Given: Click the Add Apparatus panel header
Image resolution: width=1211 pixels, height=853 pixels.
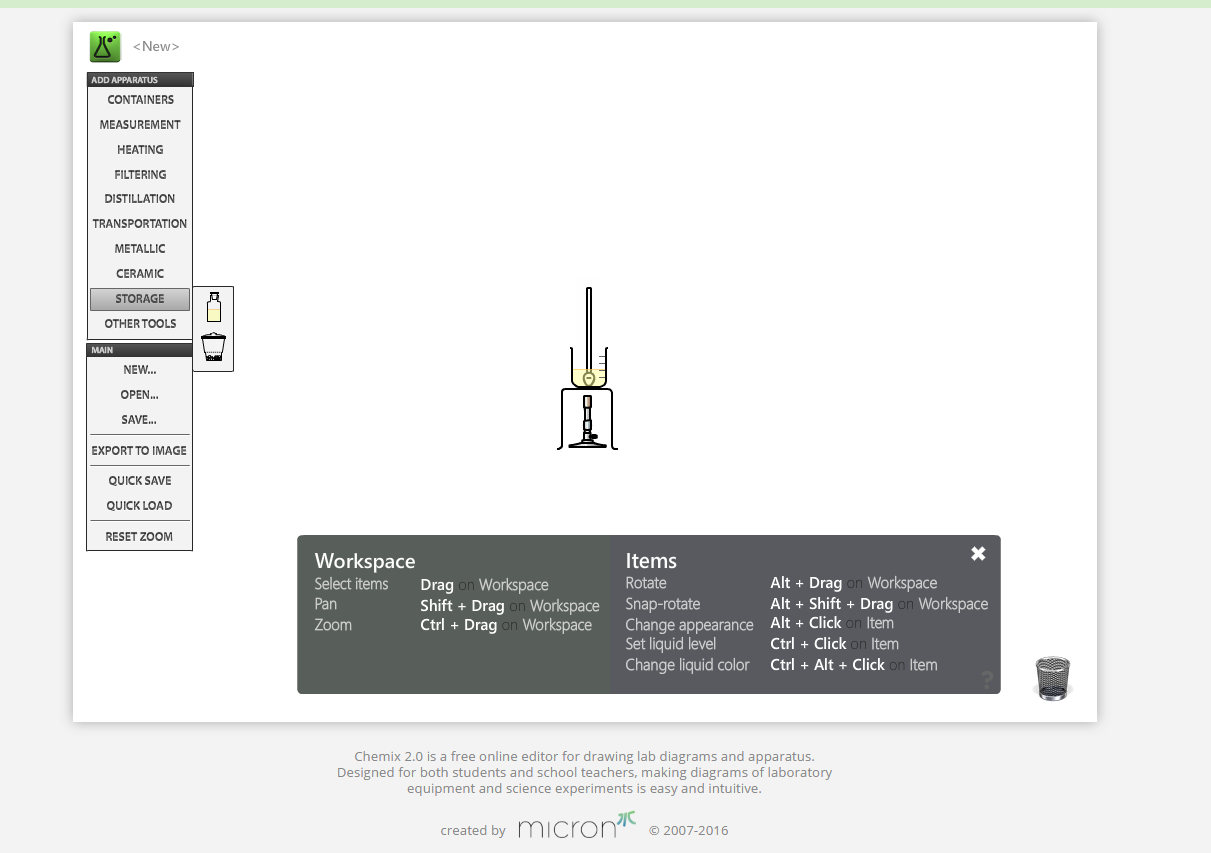Looking at the screenshot, I should pos(140,79).
